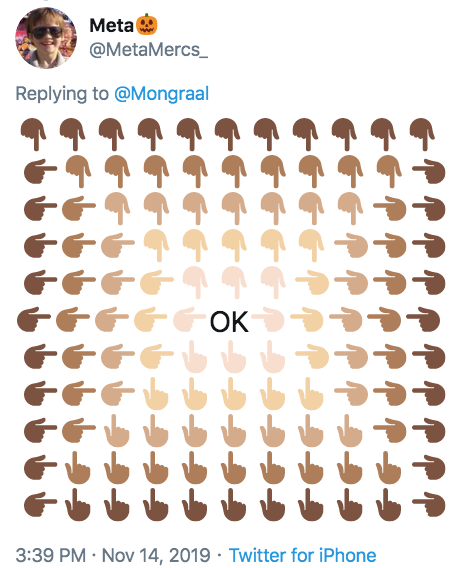Click the last dark down-pointing hand in top row
This screenshot has height=568, width=457.
pos(422,134)
